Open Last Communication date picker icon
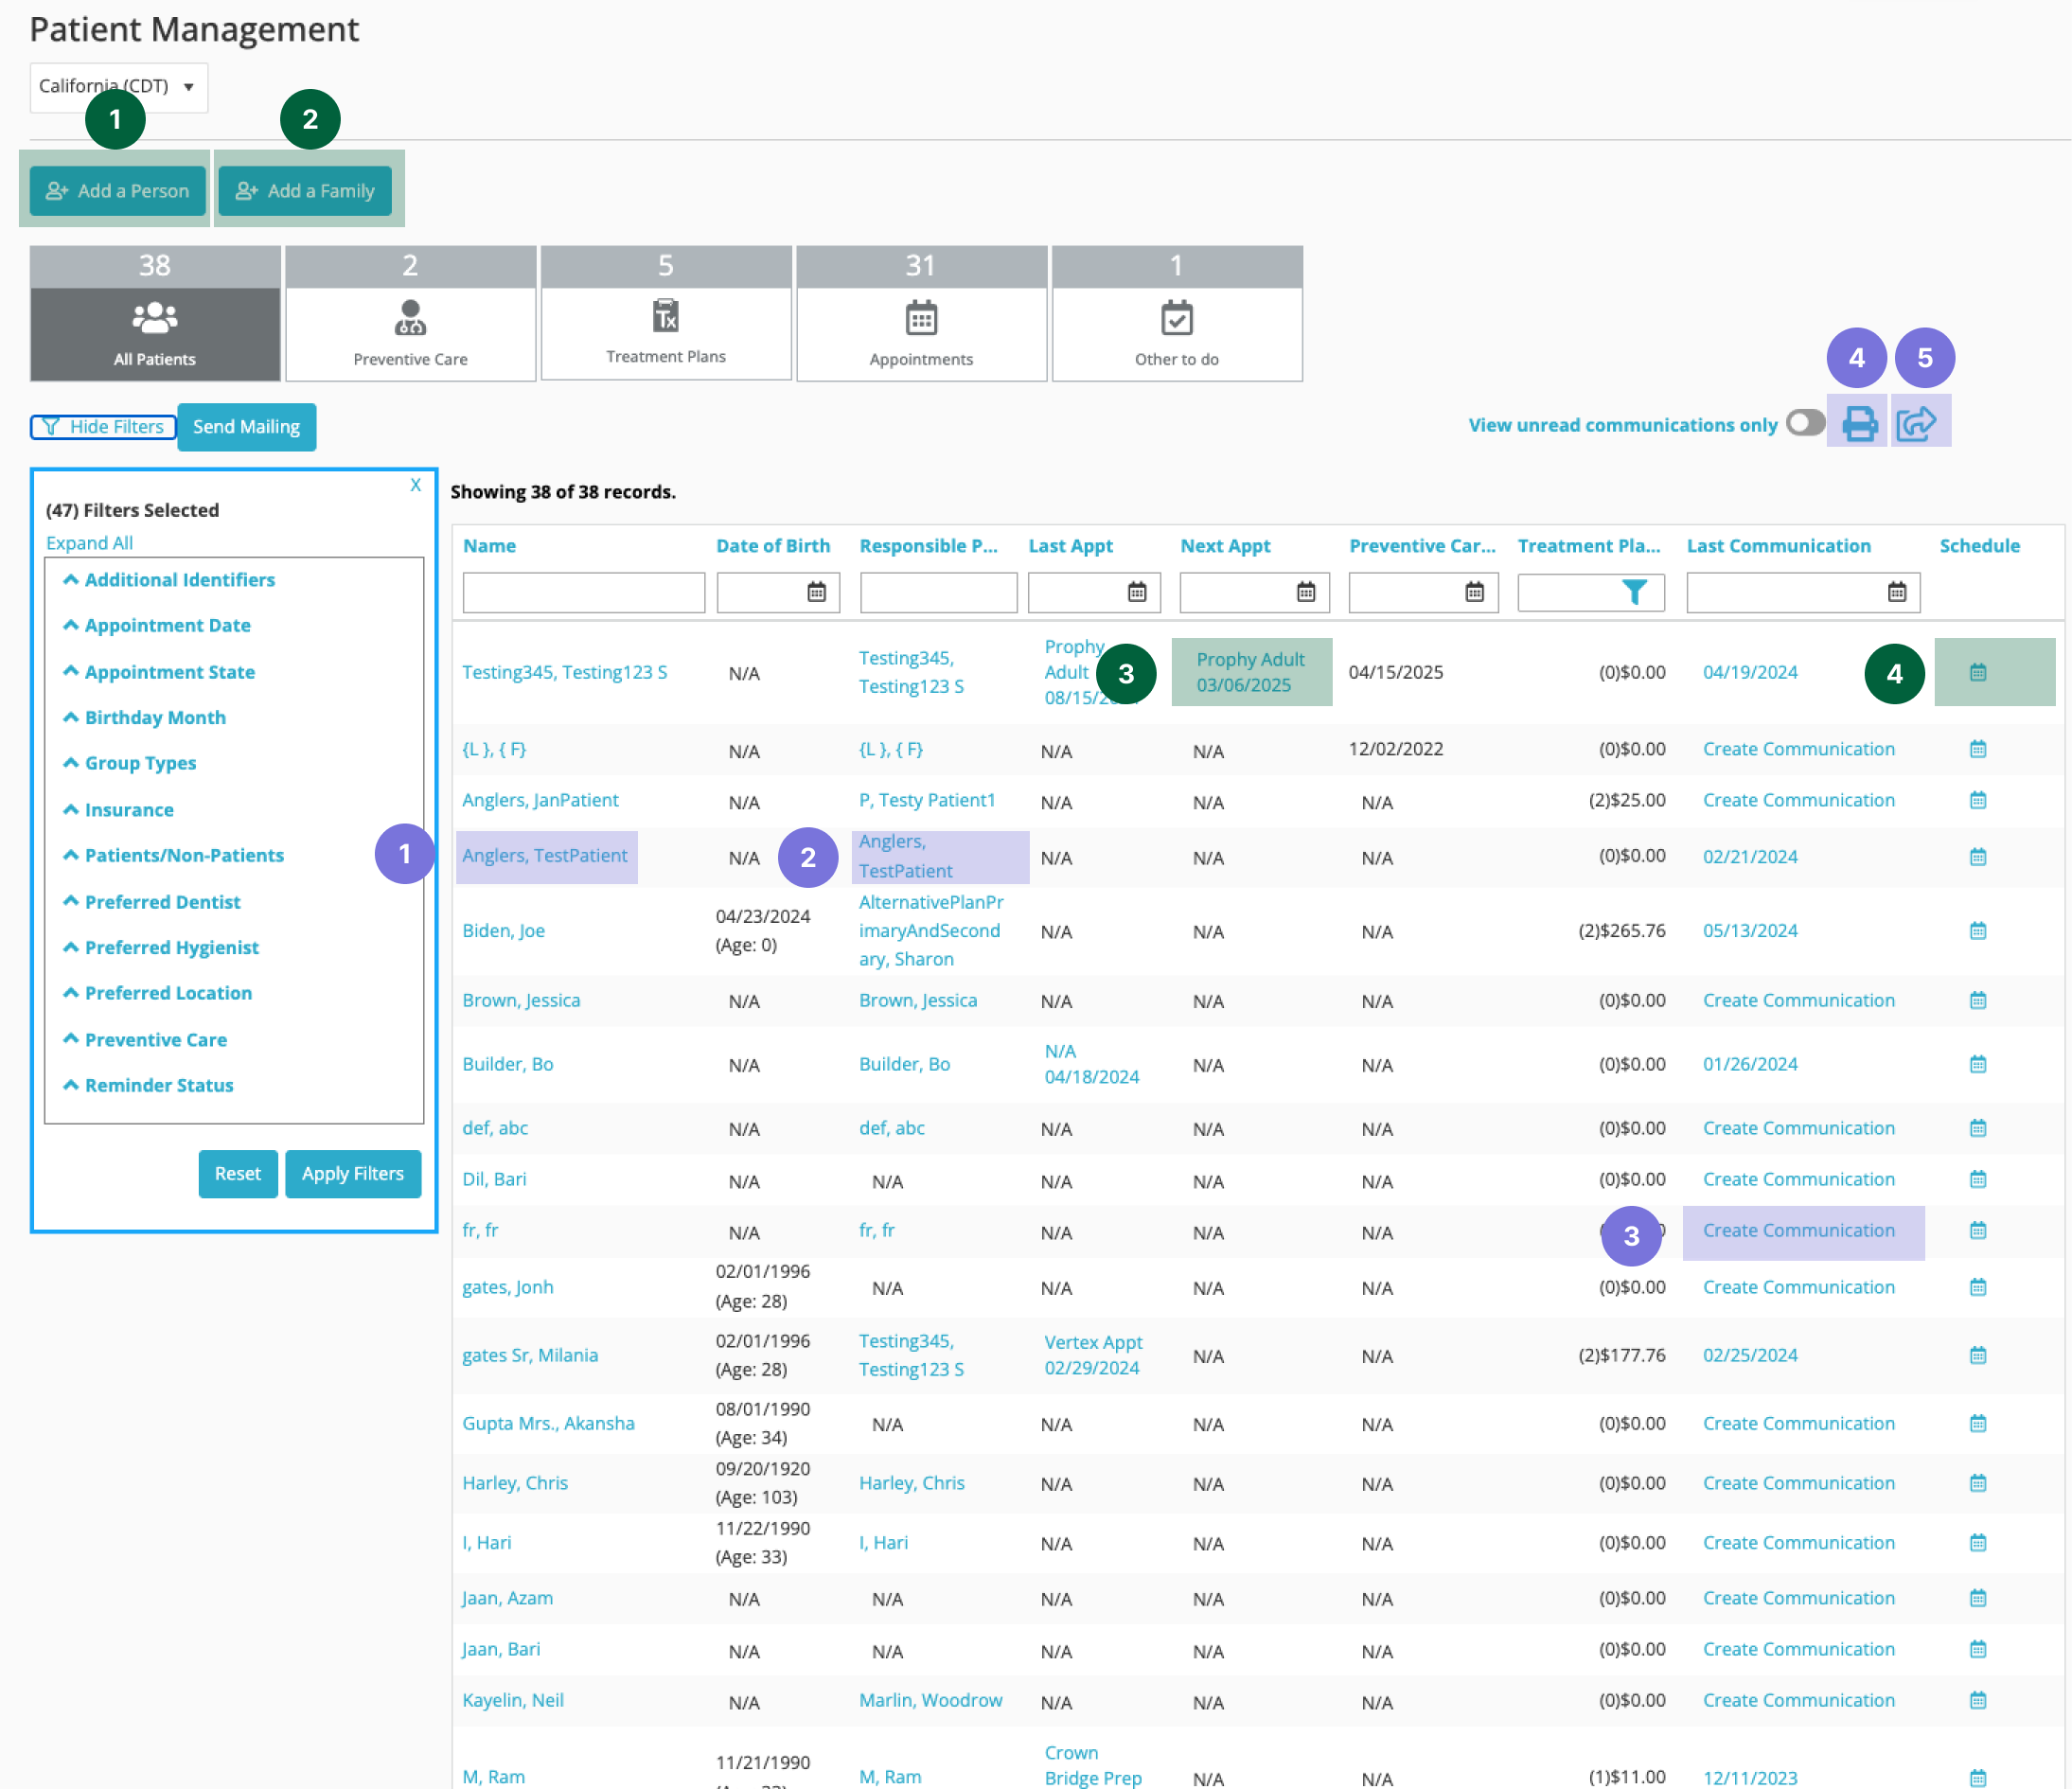This screenshot has width=2072, height=1789. click(1896, 592)
